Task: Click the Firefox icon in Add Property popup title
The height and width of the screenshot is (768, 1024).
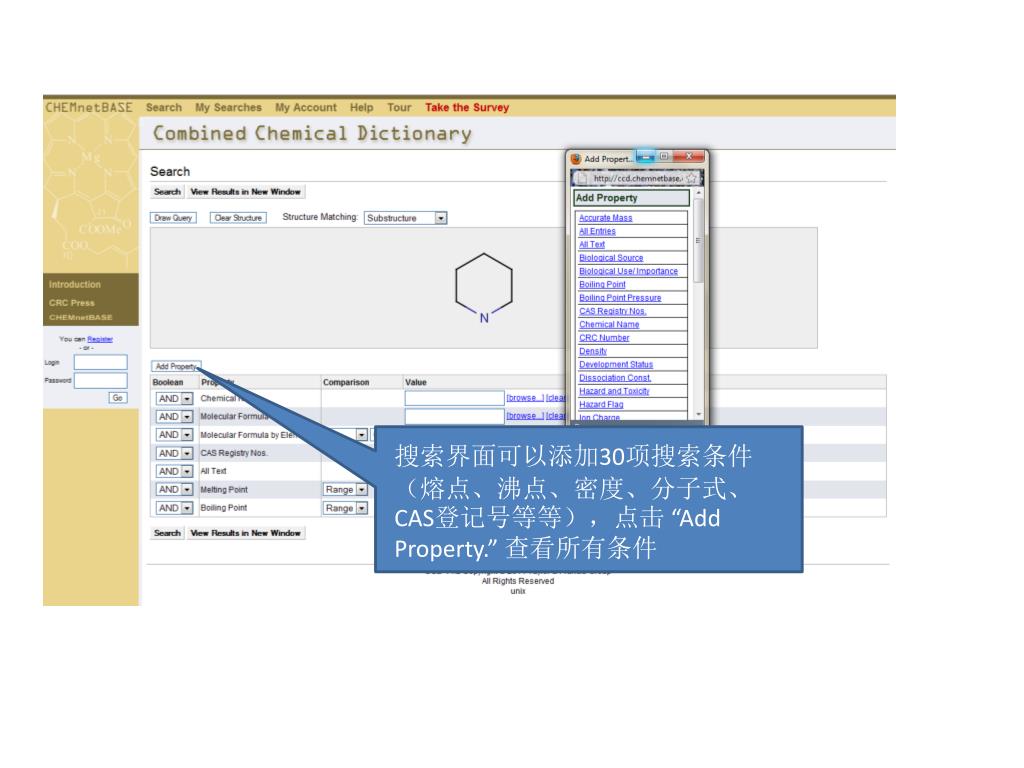Action: coord(576,159)
